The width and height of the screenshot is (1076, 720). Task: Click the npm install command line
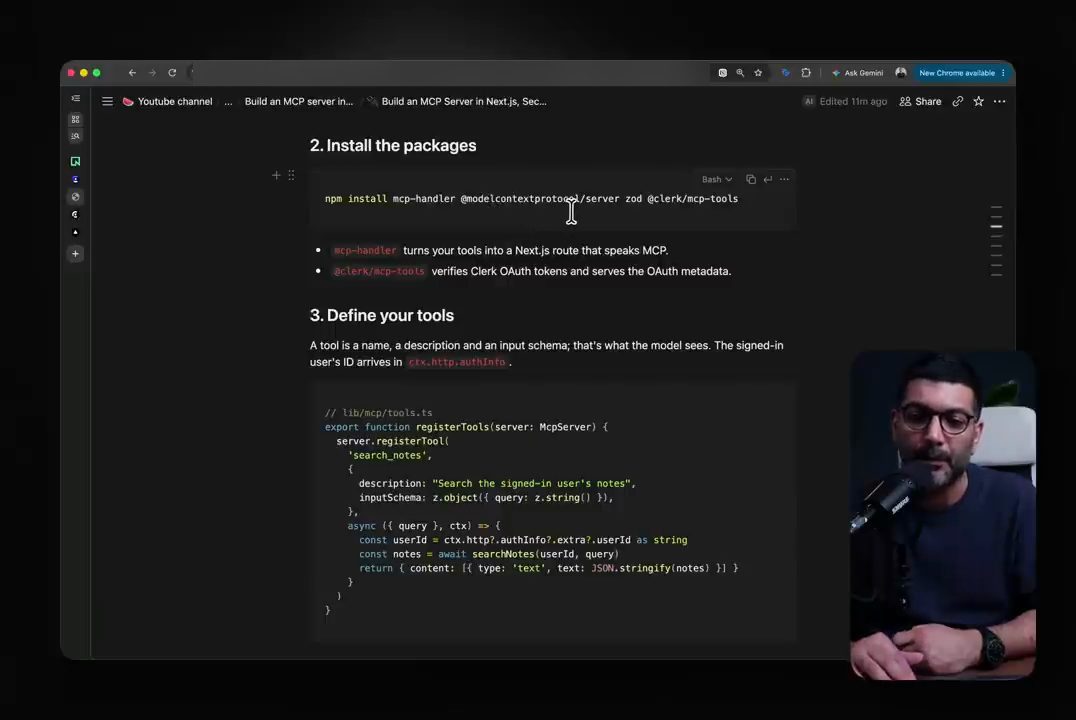tap(531, 199)
